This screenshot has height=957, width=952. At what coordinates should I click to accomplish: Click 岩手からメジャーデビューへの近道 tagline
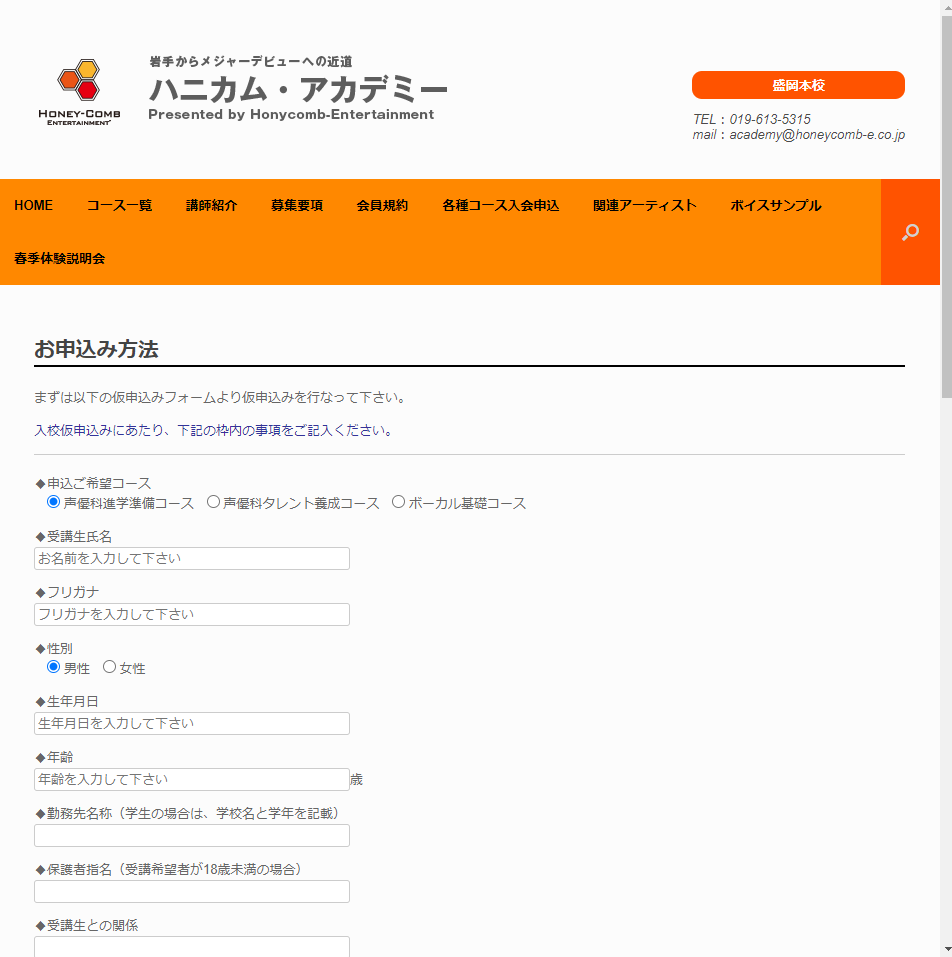pyautogui.click(x=251, y=62)
